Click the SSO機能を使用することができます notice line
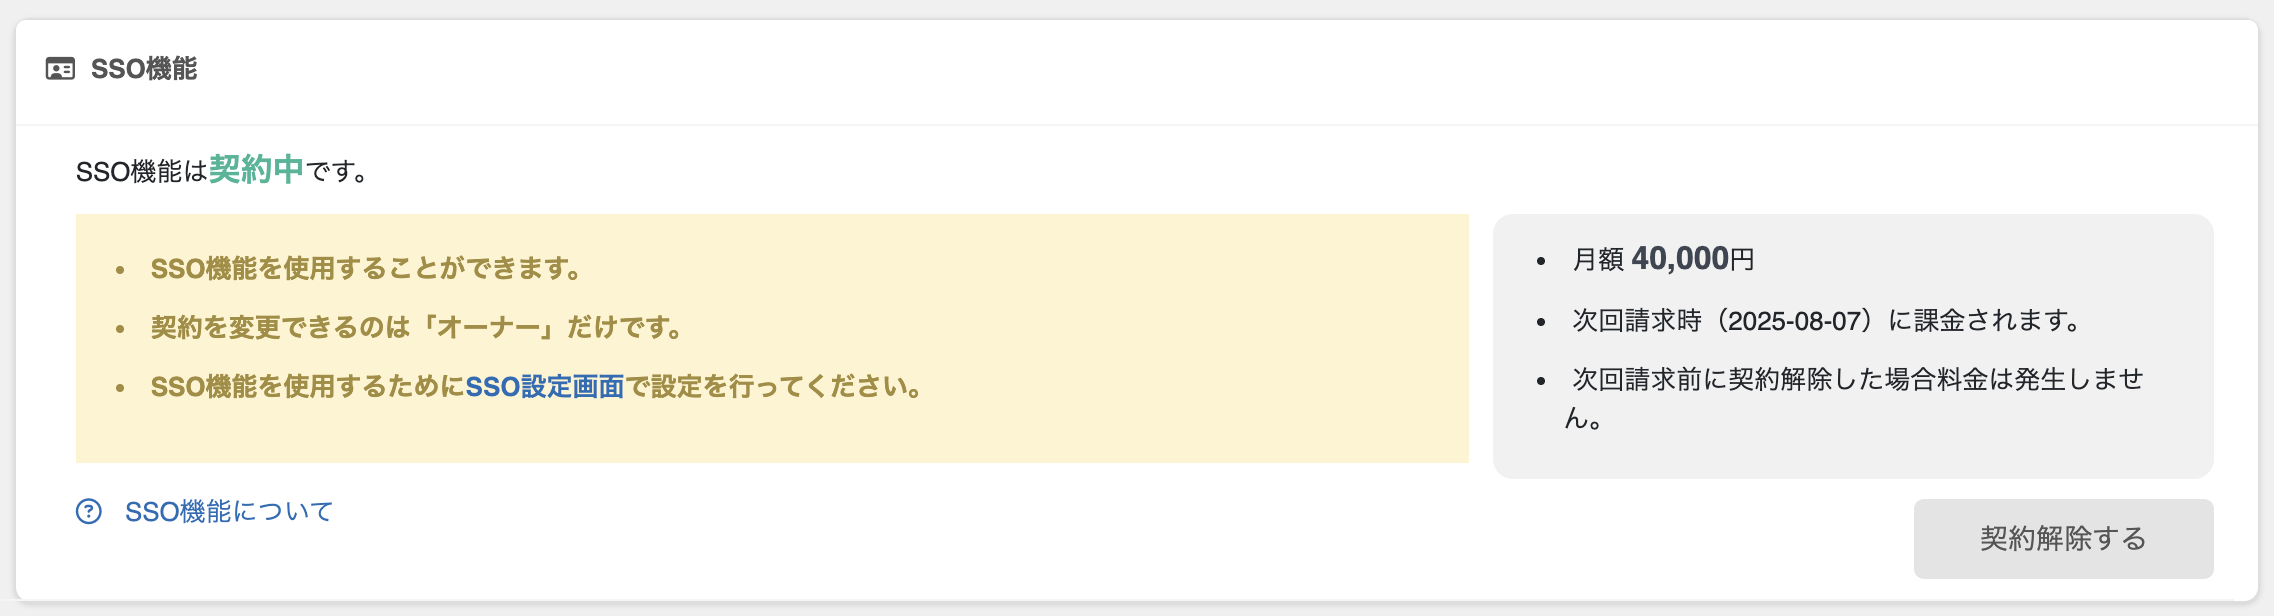 [366, 269]
